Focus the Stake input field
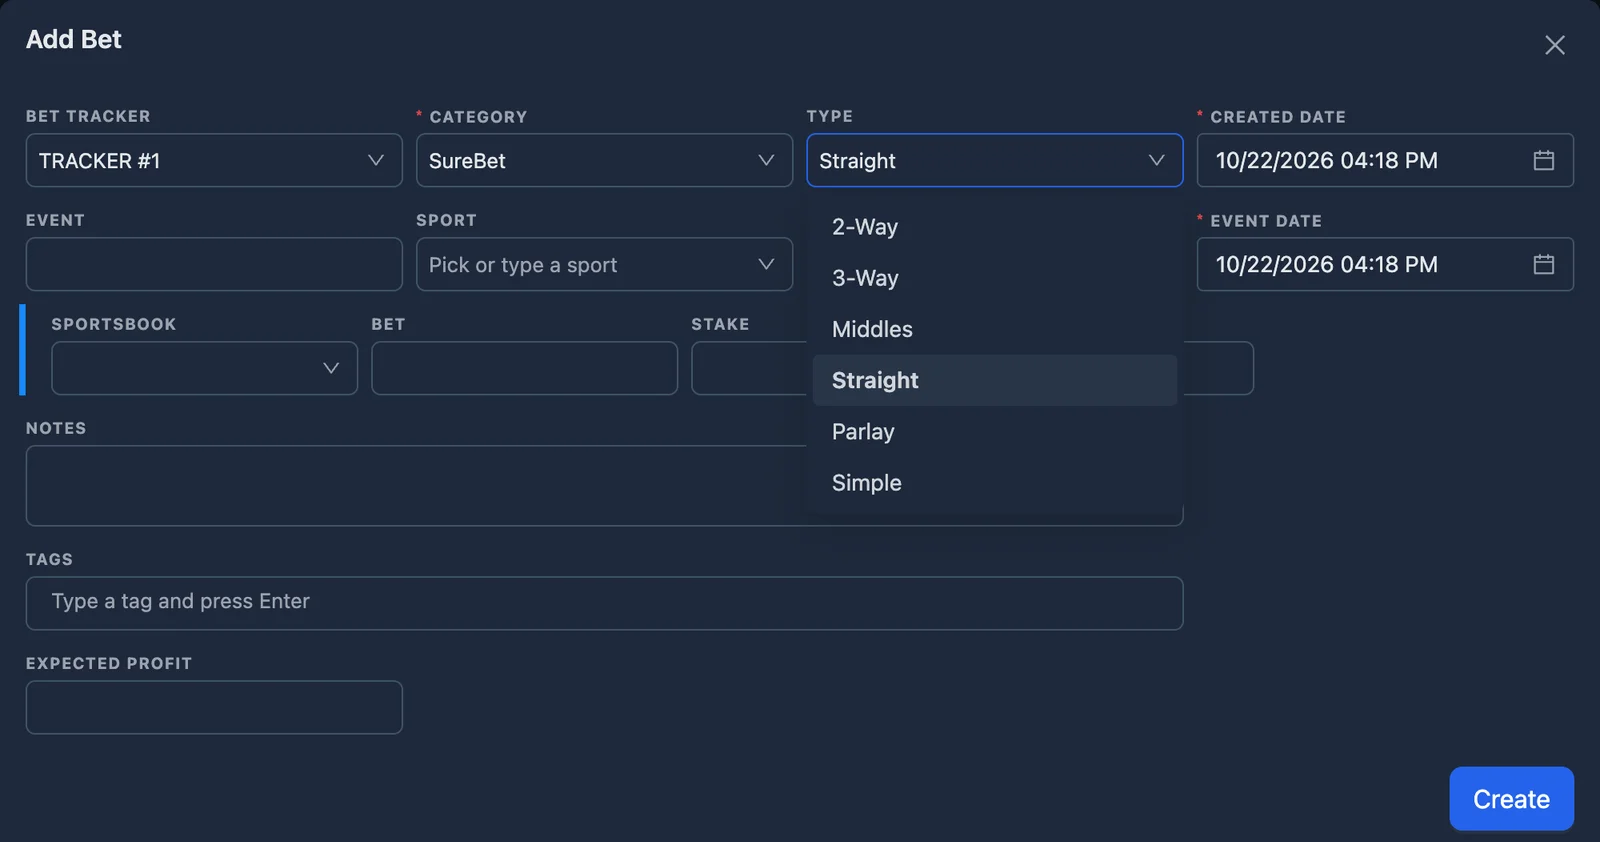Viewport: 1600px width, 842px height. point(749,368)
